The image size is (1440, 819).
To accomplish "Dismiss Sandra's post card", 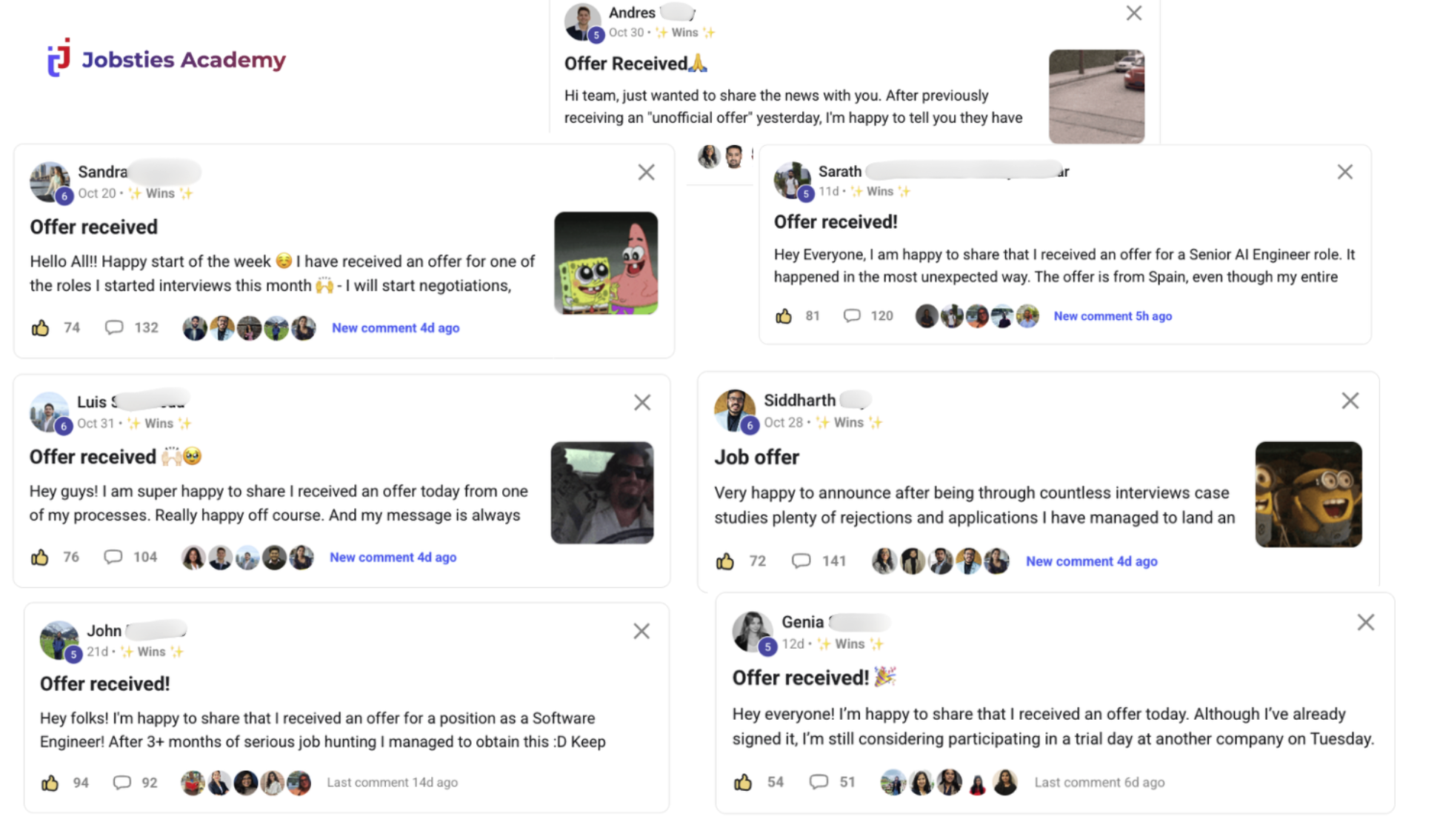I will pyautogui.click(x=646, y=172).
